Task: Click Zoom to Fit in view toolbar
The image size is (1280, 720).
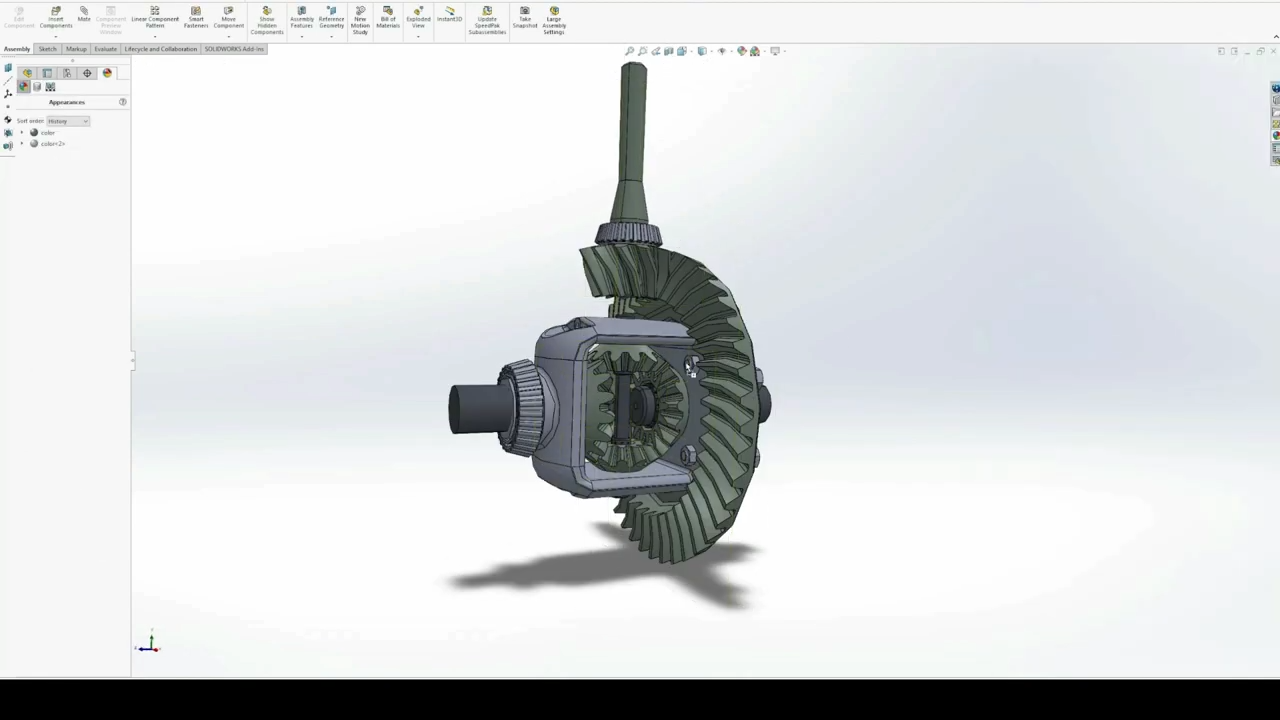Action: [630, 51]
